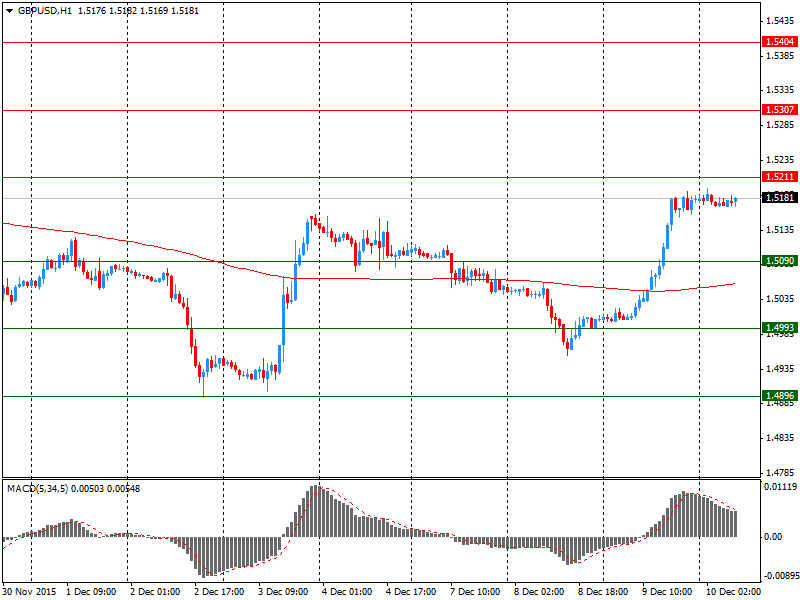This screenshot has height=600, width=800.
Task: Click the MACD scale value -0.00895
Action: (x=780, y=576)
